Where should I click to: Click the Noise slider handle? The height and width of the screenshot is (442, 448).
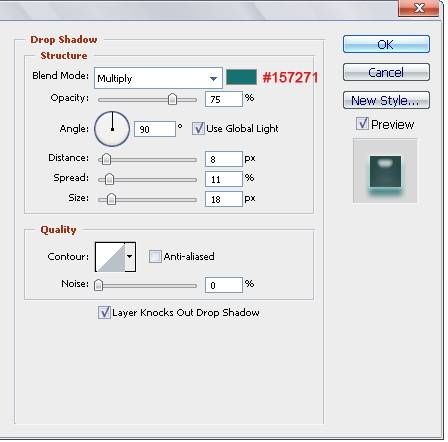(98, 285)
